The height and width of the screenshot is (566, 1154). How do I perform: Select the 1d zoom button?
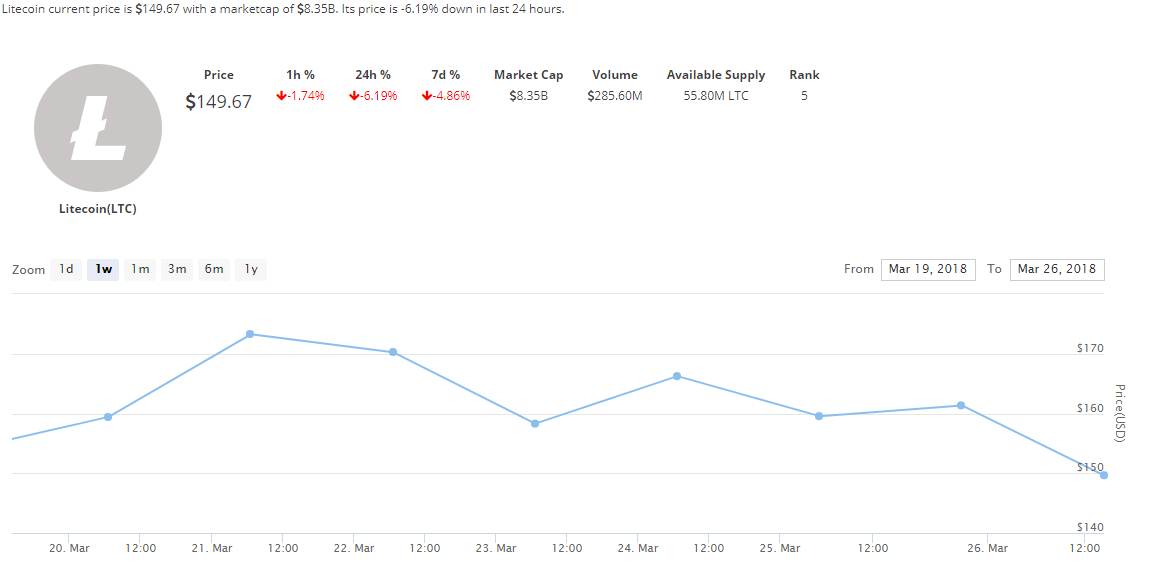(66, 269)
